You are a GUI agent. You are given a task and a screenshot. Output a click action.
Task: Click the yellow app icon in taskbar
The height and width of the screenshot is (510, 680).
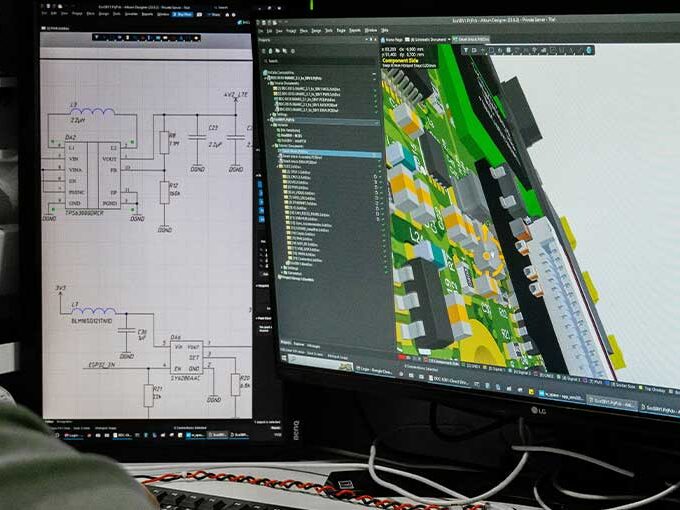[x=531, y=391]
